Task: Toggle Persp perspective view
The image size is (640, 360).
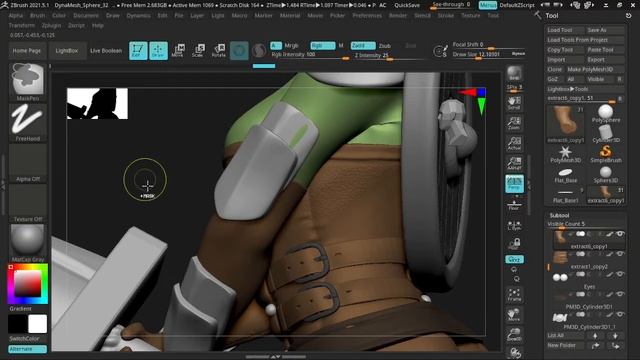Action: [x=514, y=184]
